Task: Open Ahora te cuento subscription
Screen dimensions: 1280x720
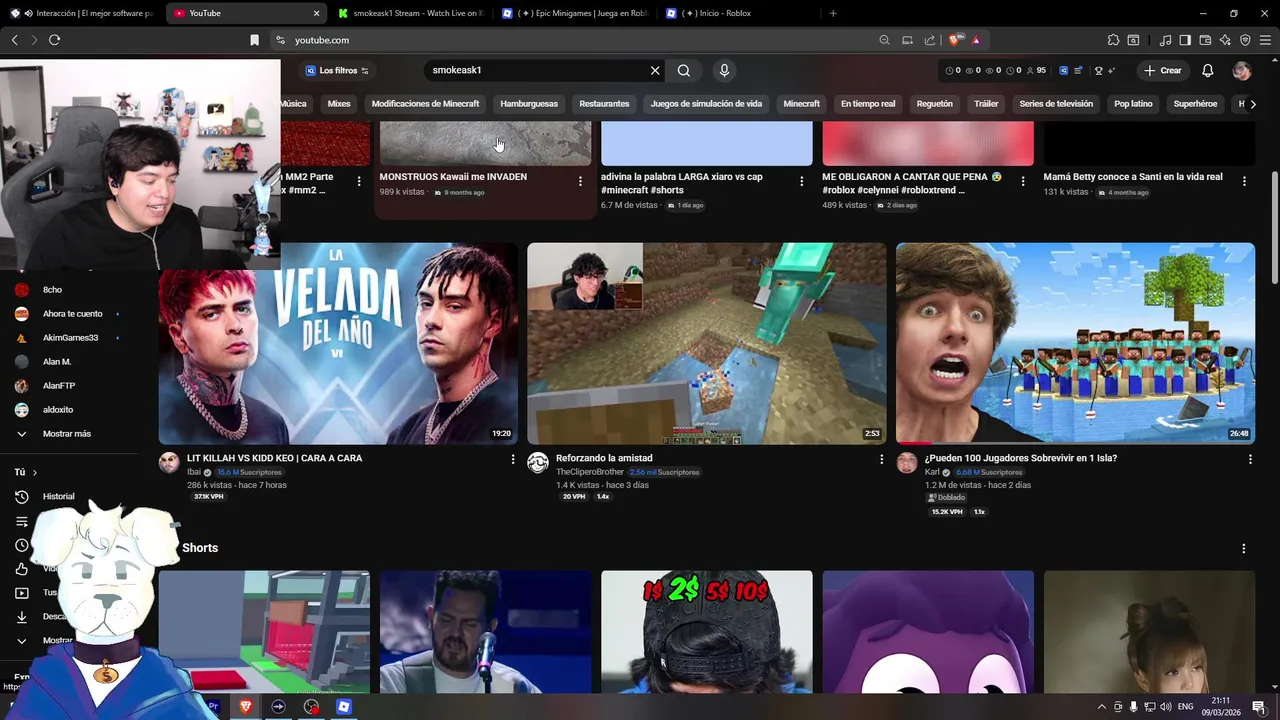Action: [72, 314]
